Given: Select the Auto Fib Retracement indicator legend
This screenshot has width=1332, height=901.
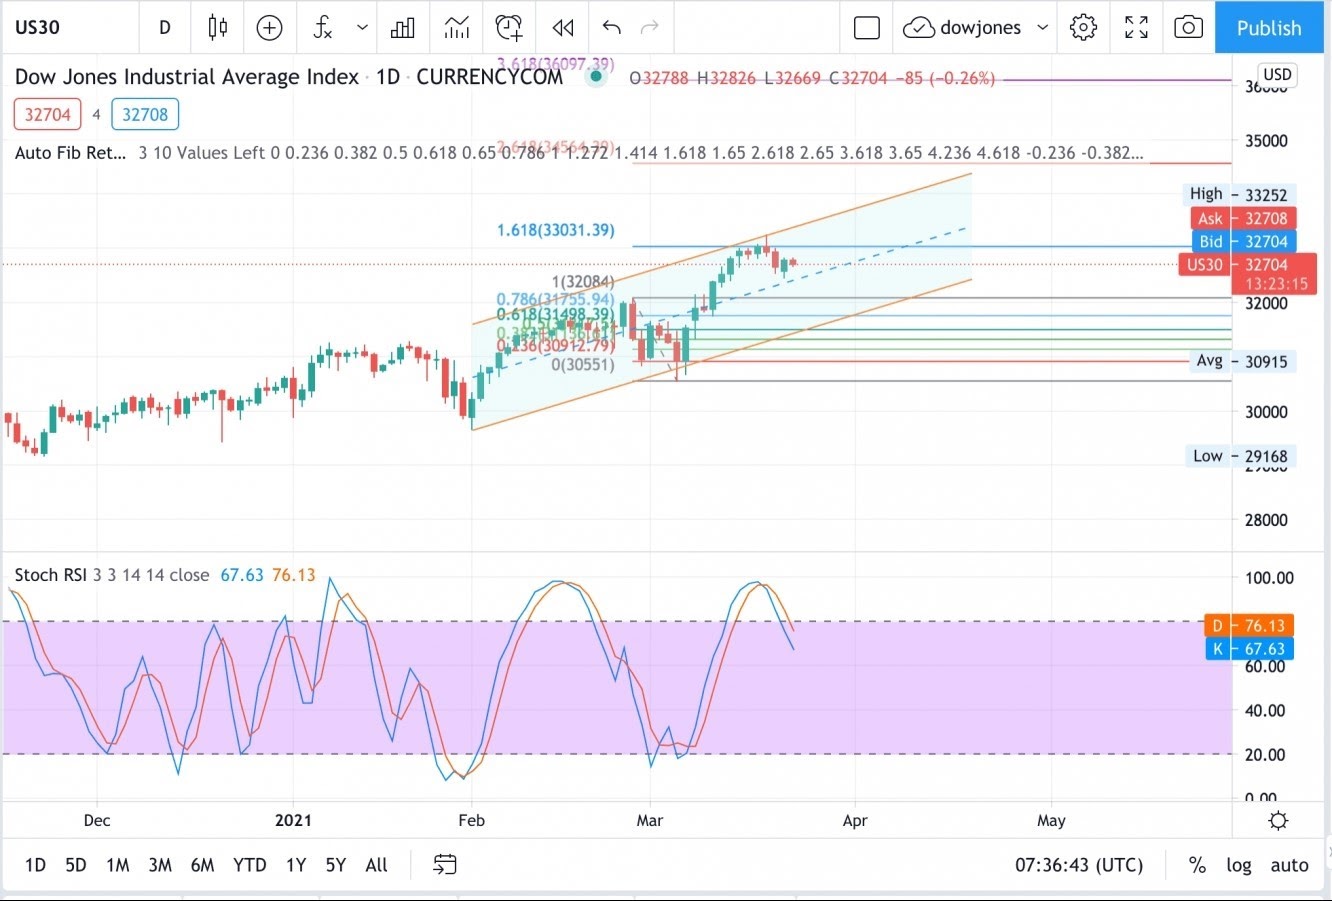Looking at the screenshot, I should coord(70,153).
